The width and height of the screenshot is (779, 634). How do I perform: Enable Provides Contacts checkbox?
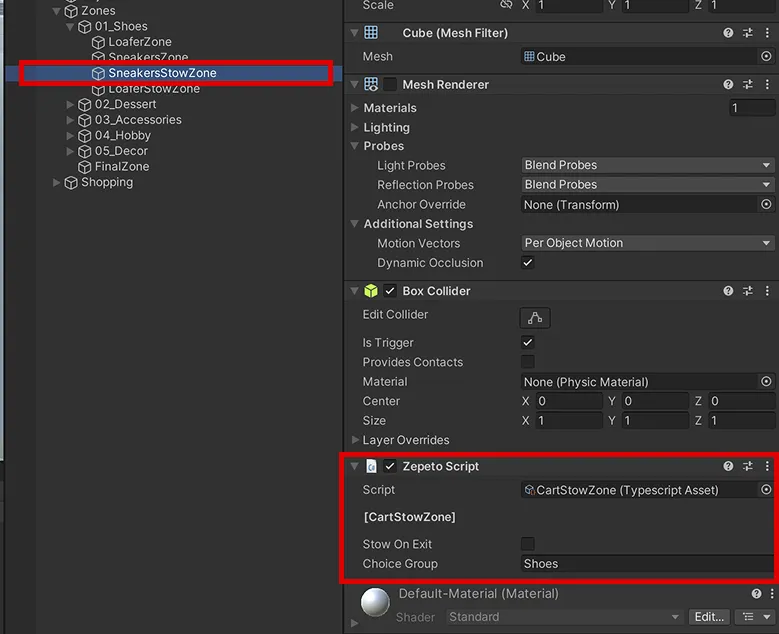(528, 362)
